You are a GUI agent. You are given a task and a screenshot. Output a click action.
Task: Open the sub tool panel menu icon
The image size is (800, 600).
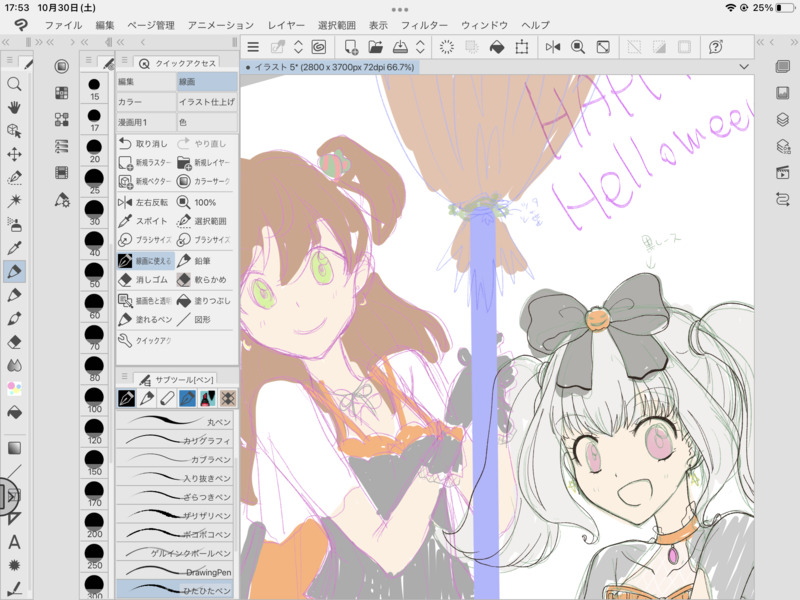[124, 377]
